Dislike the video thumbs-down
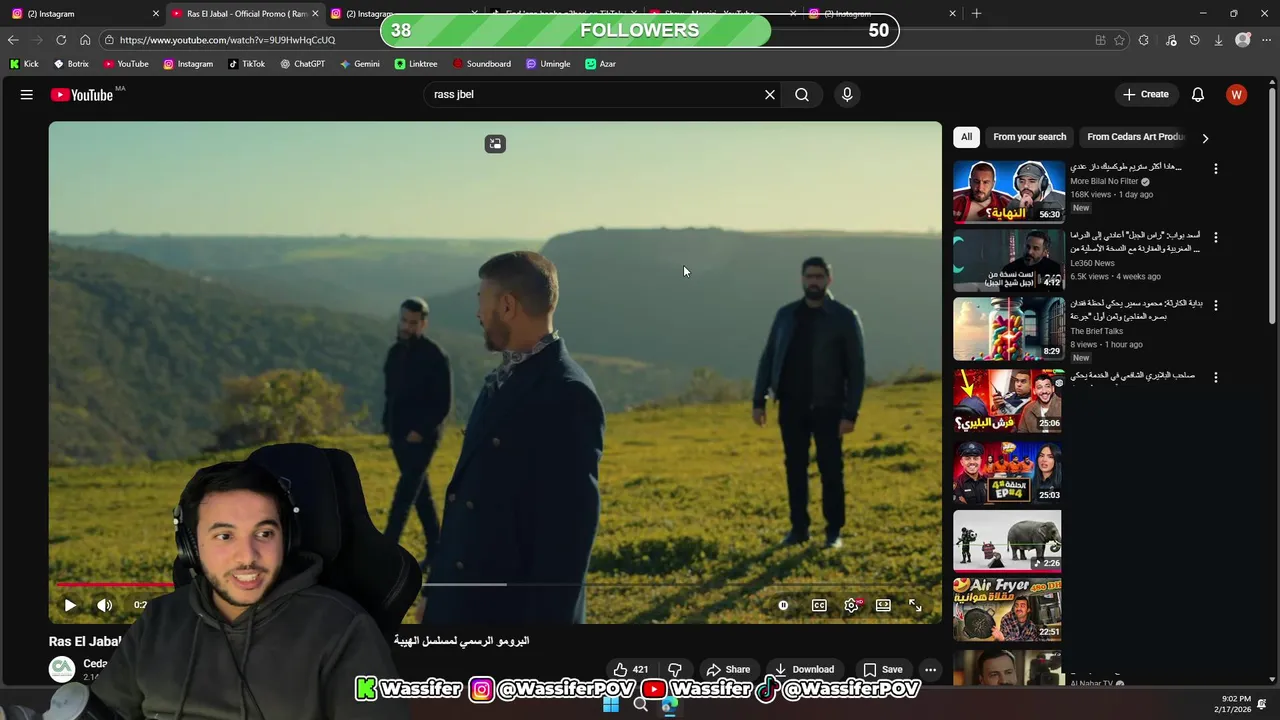 675,670
